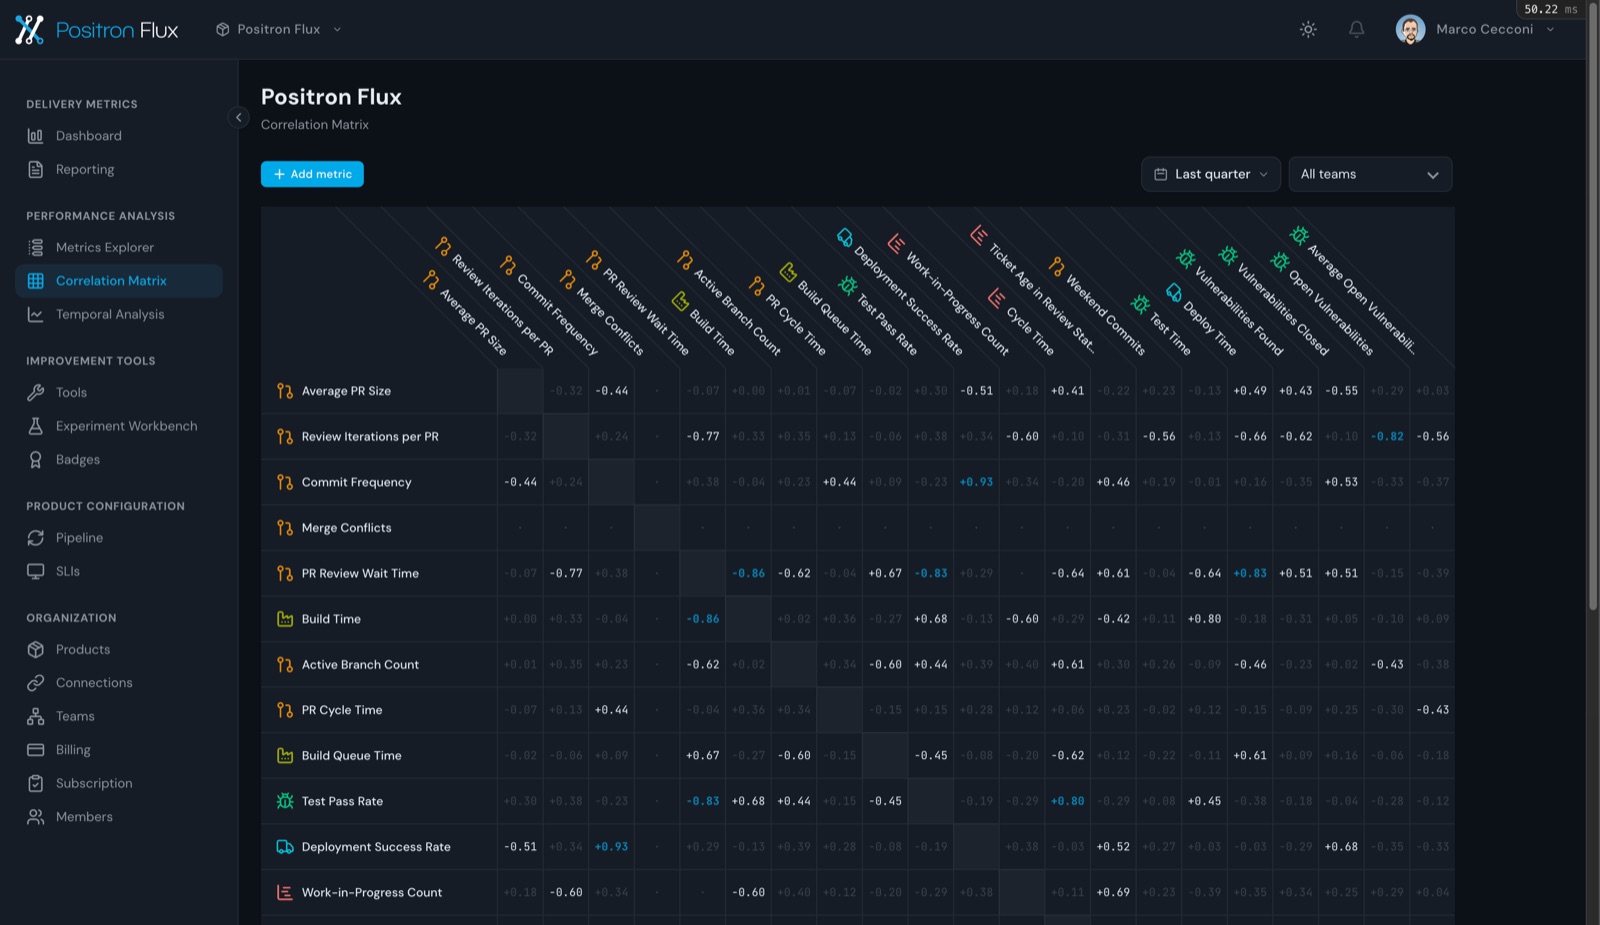Select Correlation Matrix in the sidebar
1600x925 pixels.
[119, 281]
